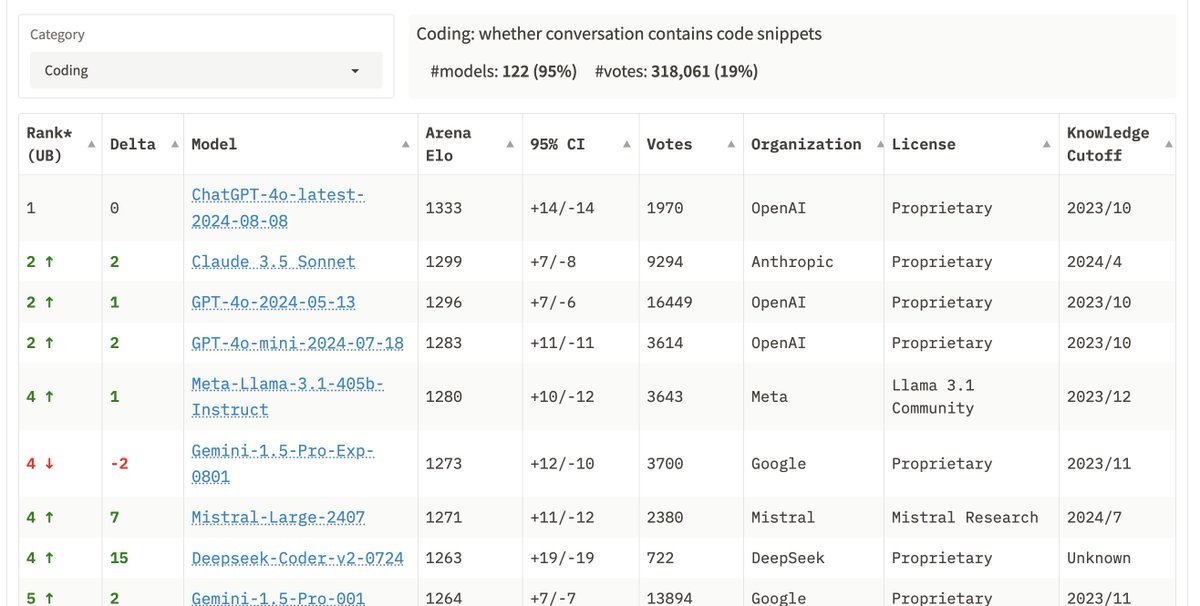Sort table by Votes column

point(691,144)
